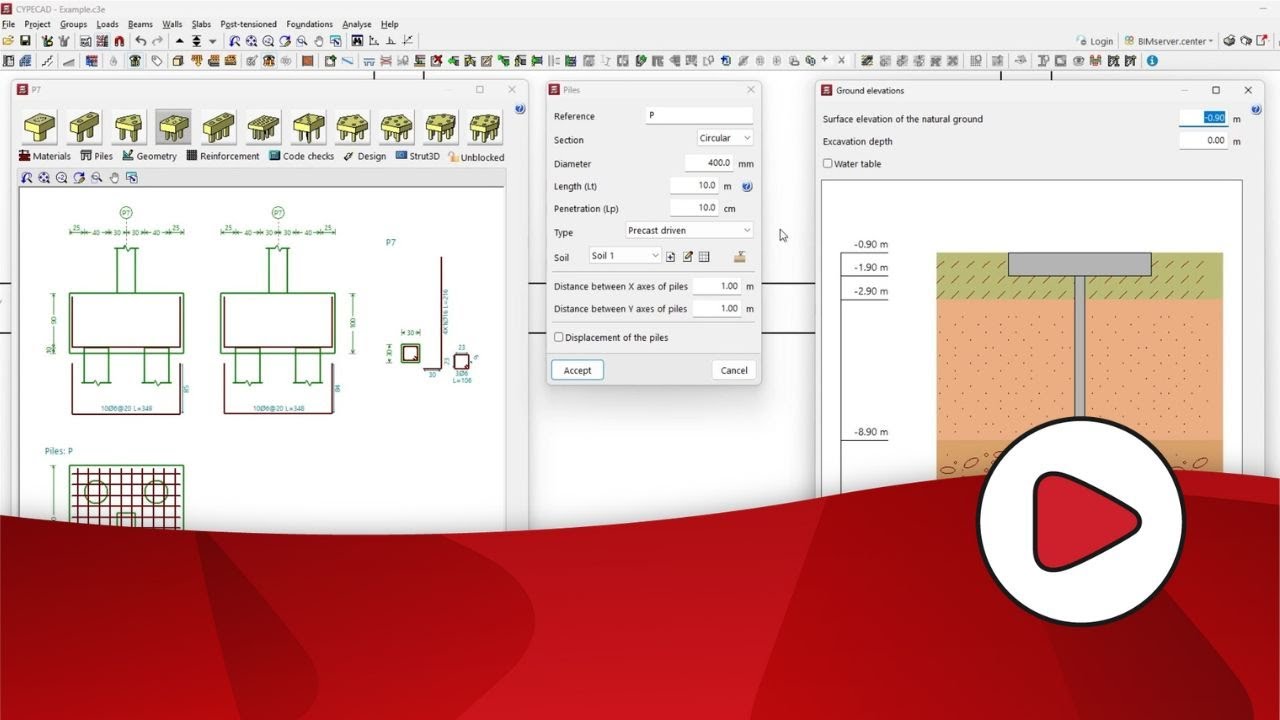1280x720 pixels.
Task: Check Displacement of the piles
Action: pyautogui.click(x=558, y=337)
